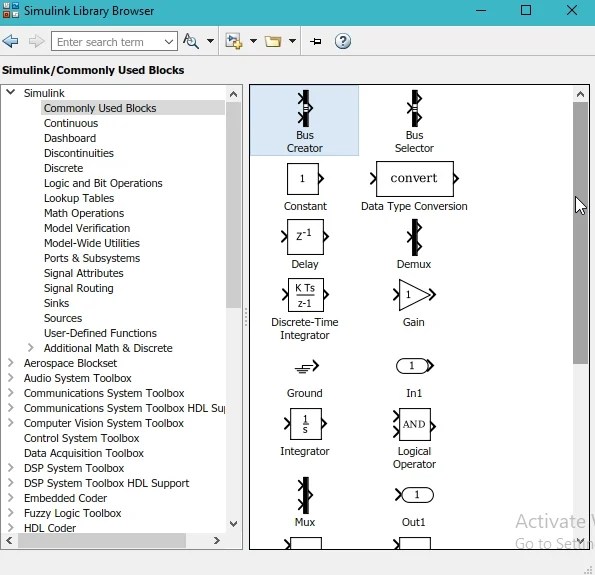Image resolution: width=595 pixels, height=575 pixels.
Task: Open help with question mark icon
Action: [x=343, y=41]
